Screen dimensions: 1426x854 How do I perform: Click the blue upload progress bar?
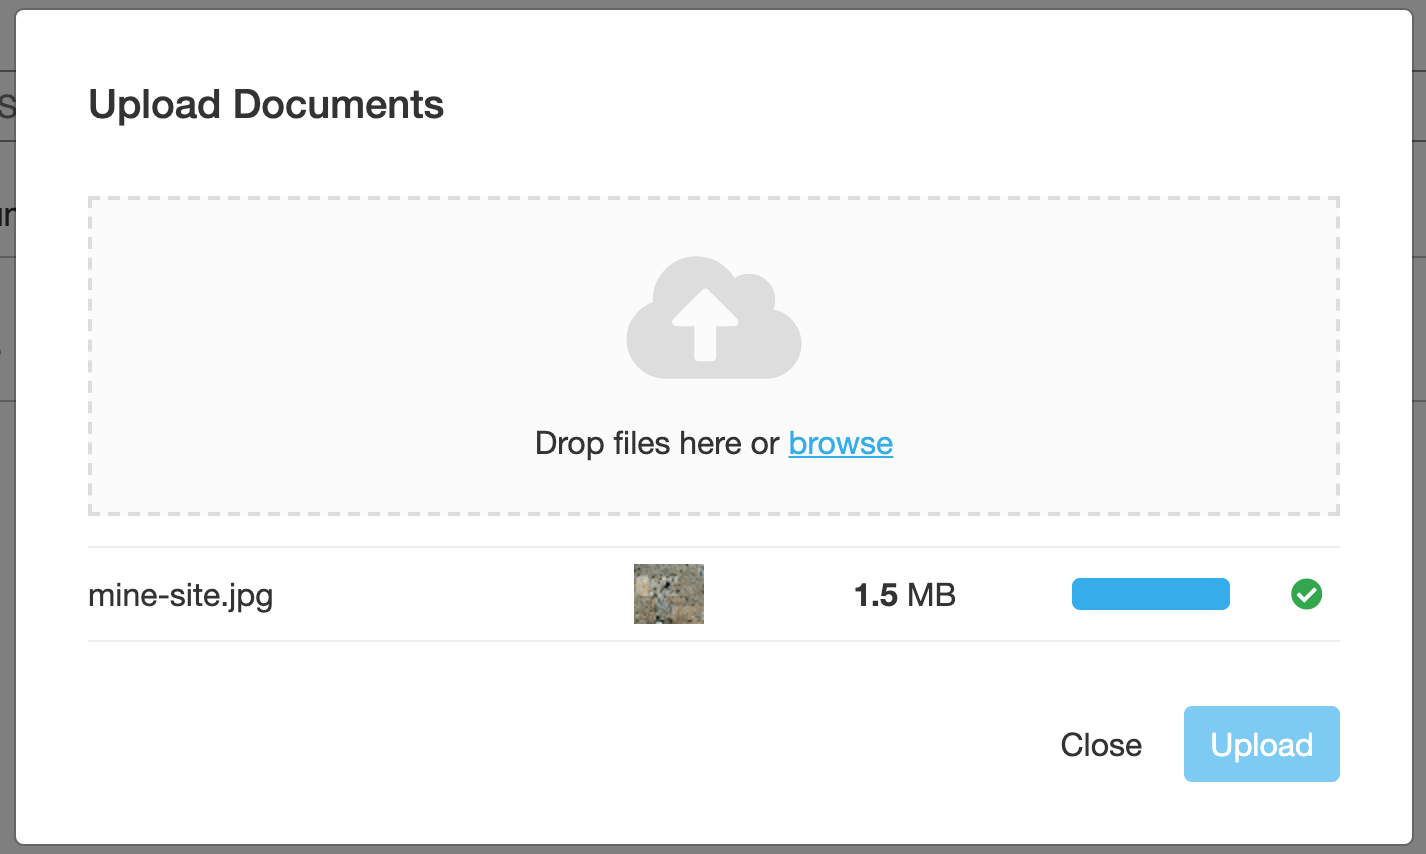(1150, 594)
